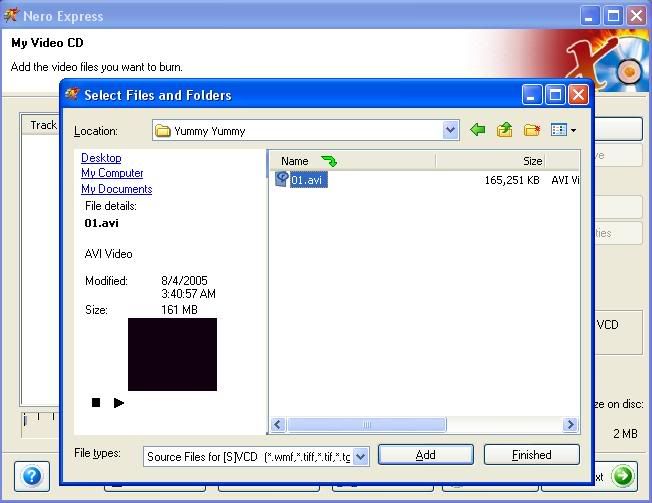Maximize the Select Files and Folders dialog
Image resolution: width=652 pixels, height=503 pixels.
(555, 95)
